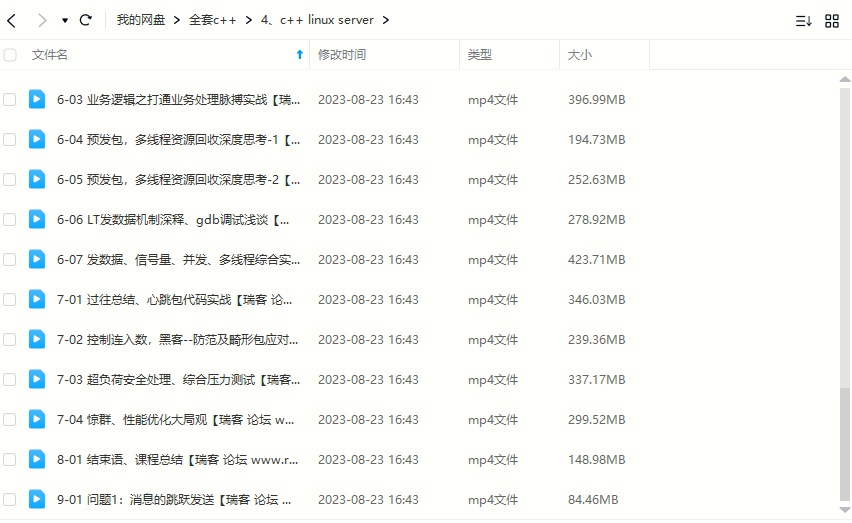
Task: Check the box for file 6-04
Action: (x=10, y=139)
